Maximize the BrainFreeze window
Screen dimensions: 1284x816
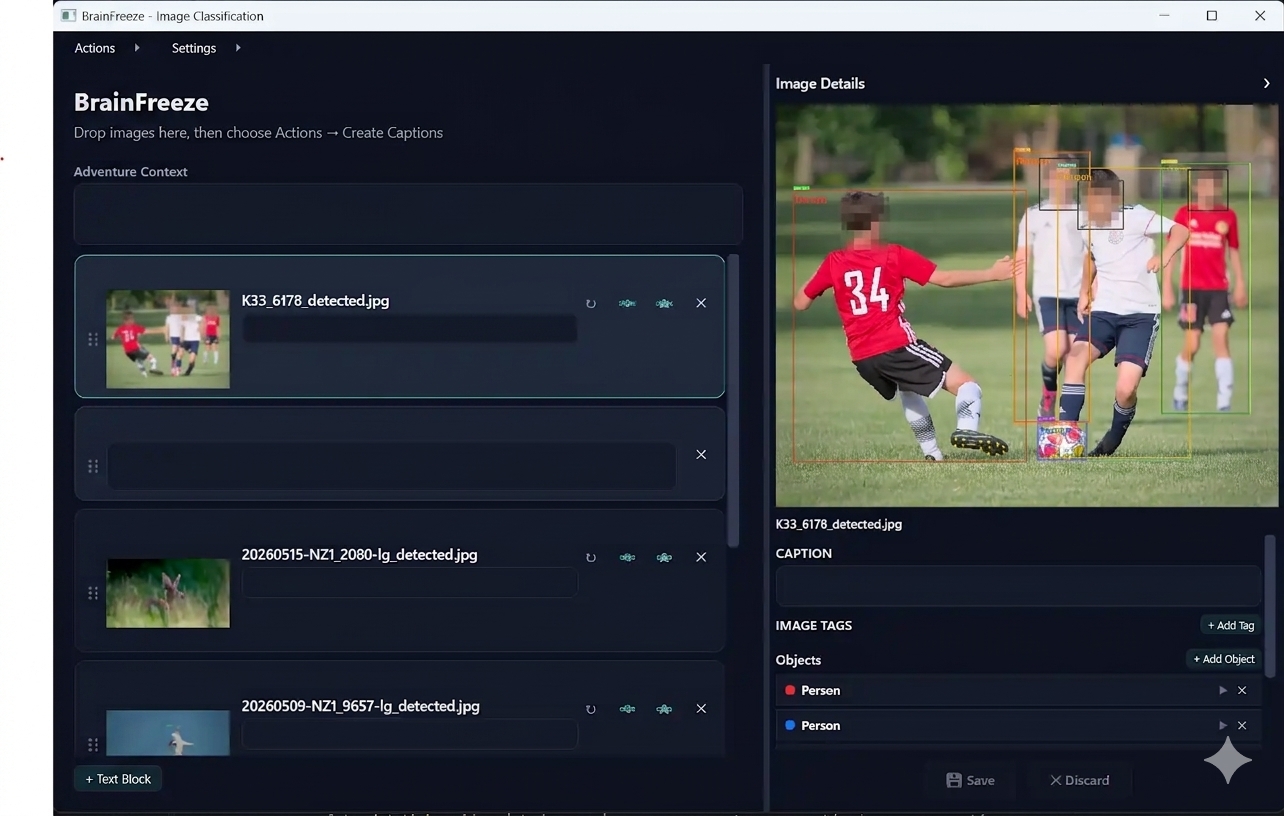coord(1212,16)
